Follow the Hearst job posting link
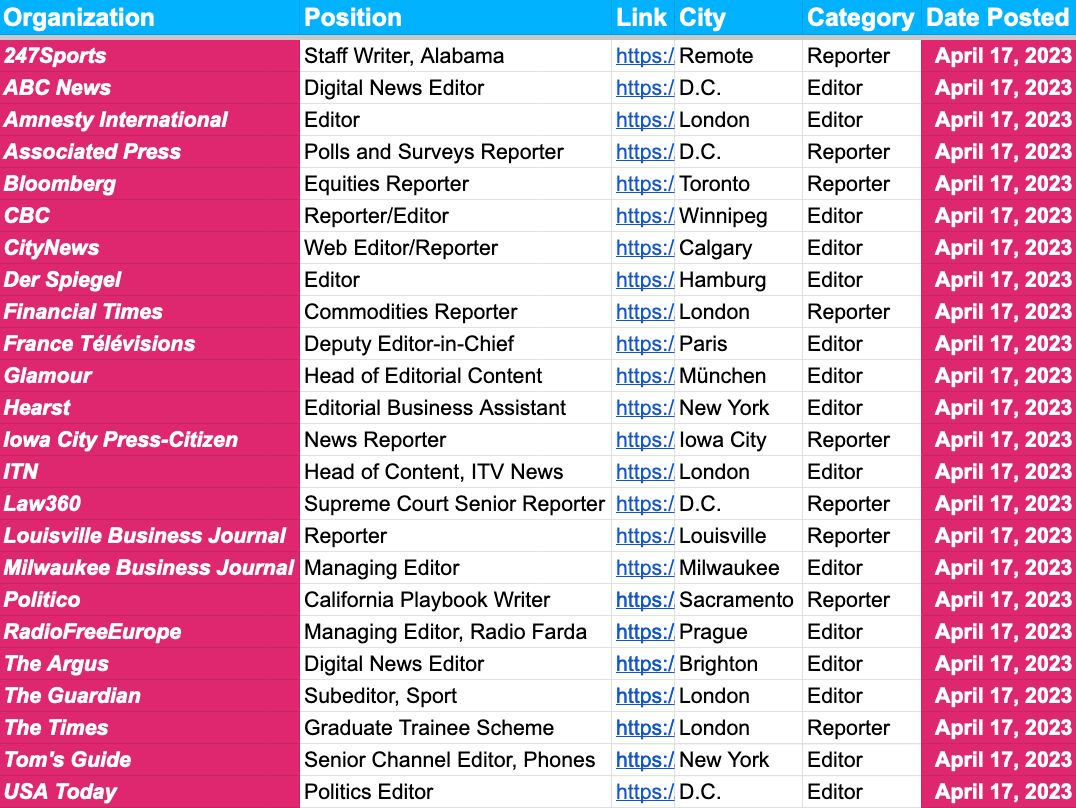1076x808 pixels. pyautogui.click(x=644, y=408)
